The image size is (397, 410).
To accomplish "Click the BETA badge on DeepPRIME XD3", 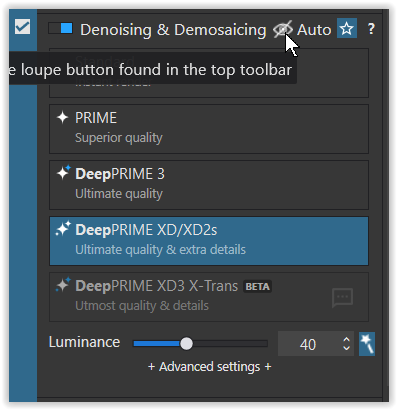I will tap(257, 286).
